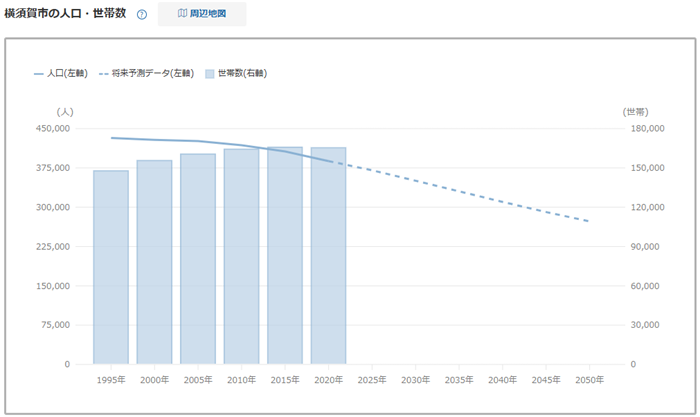Click the 2000年 axis label
This screenshot has width=700, height=417.
coord(154,380)
